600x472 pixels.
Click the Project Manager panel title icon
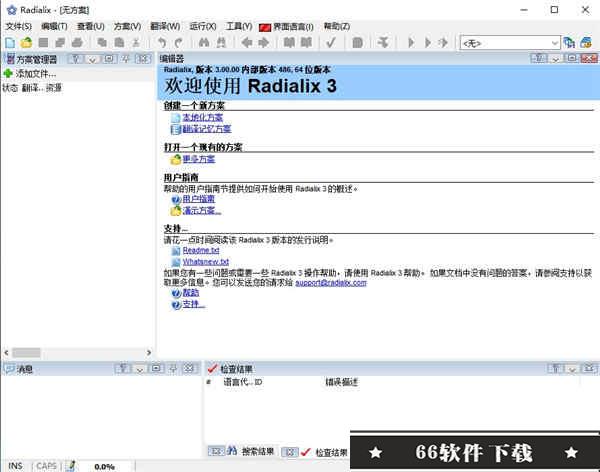click(10, 59)
